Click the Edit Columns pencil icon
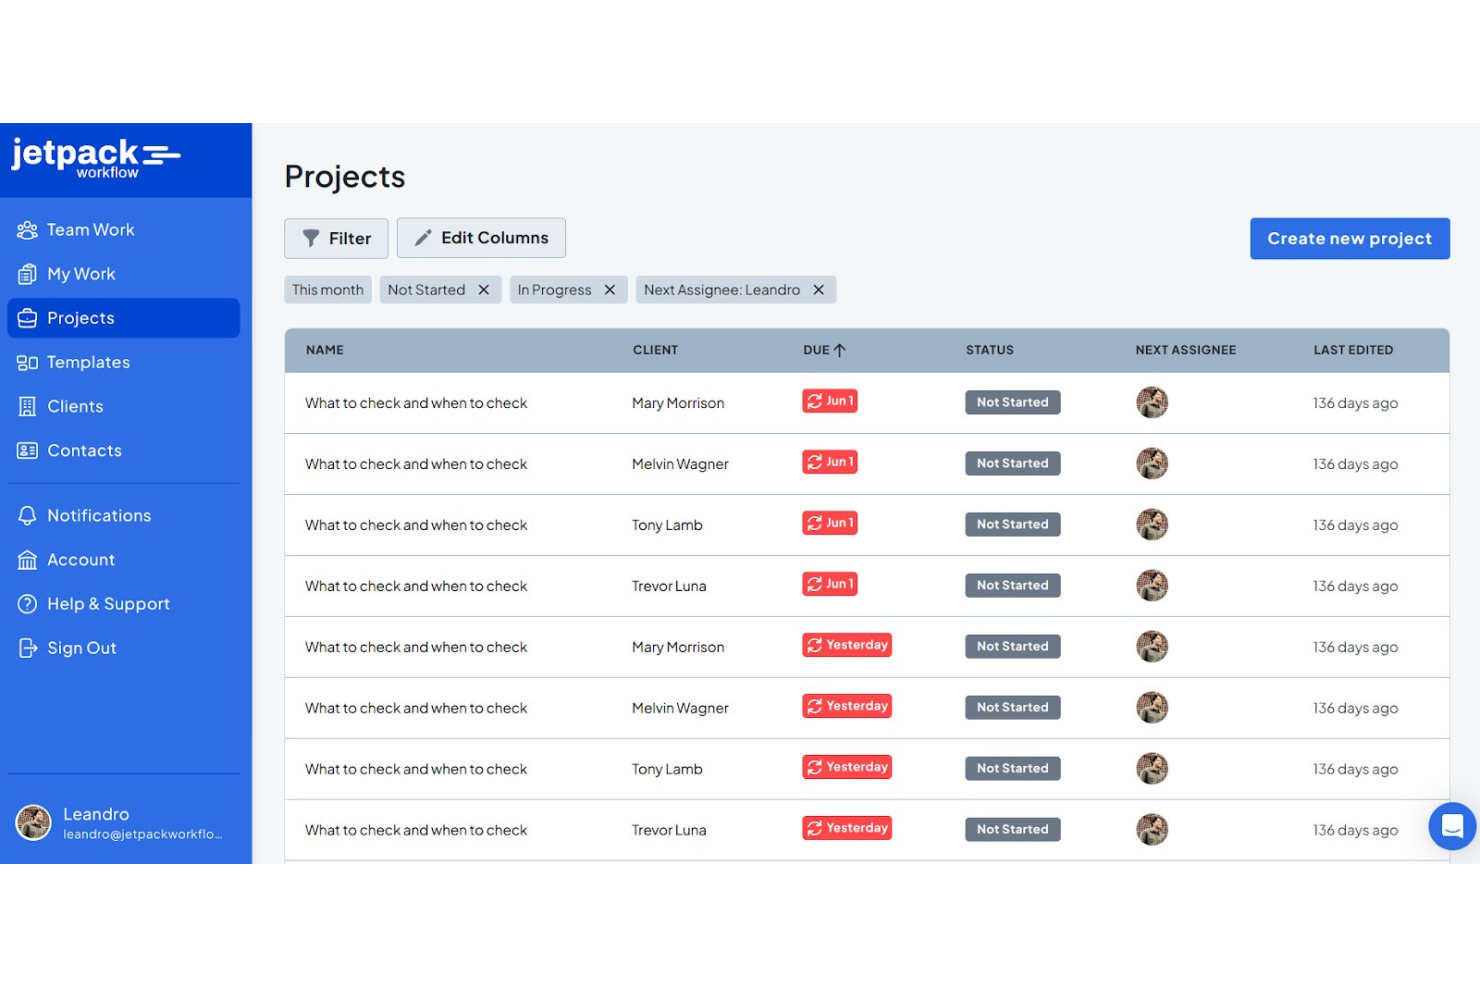Viewport: 1480px width, 987px height. click(424, 237)
